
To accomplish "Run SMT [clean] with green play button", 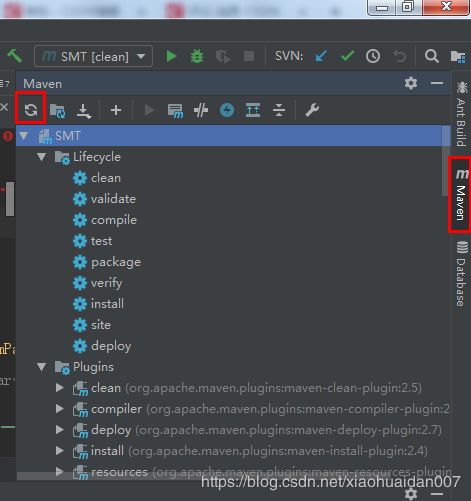I will [x=171, y=56].
